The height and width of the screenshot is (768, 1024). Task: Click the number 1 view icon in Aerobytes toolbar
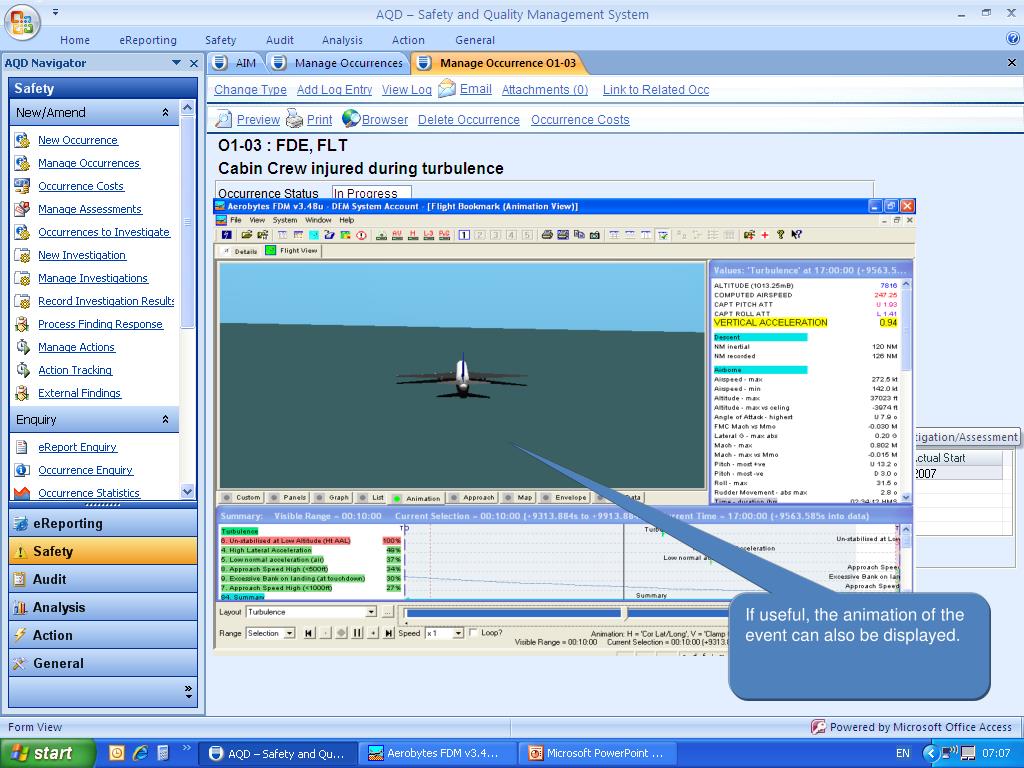click(x=464, y=235)
